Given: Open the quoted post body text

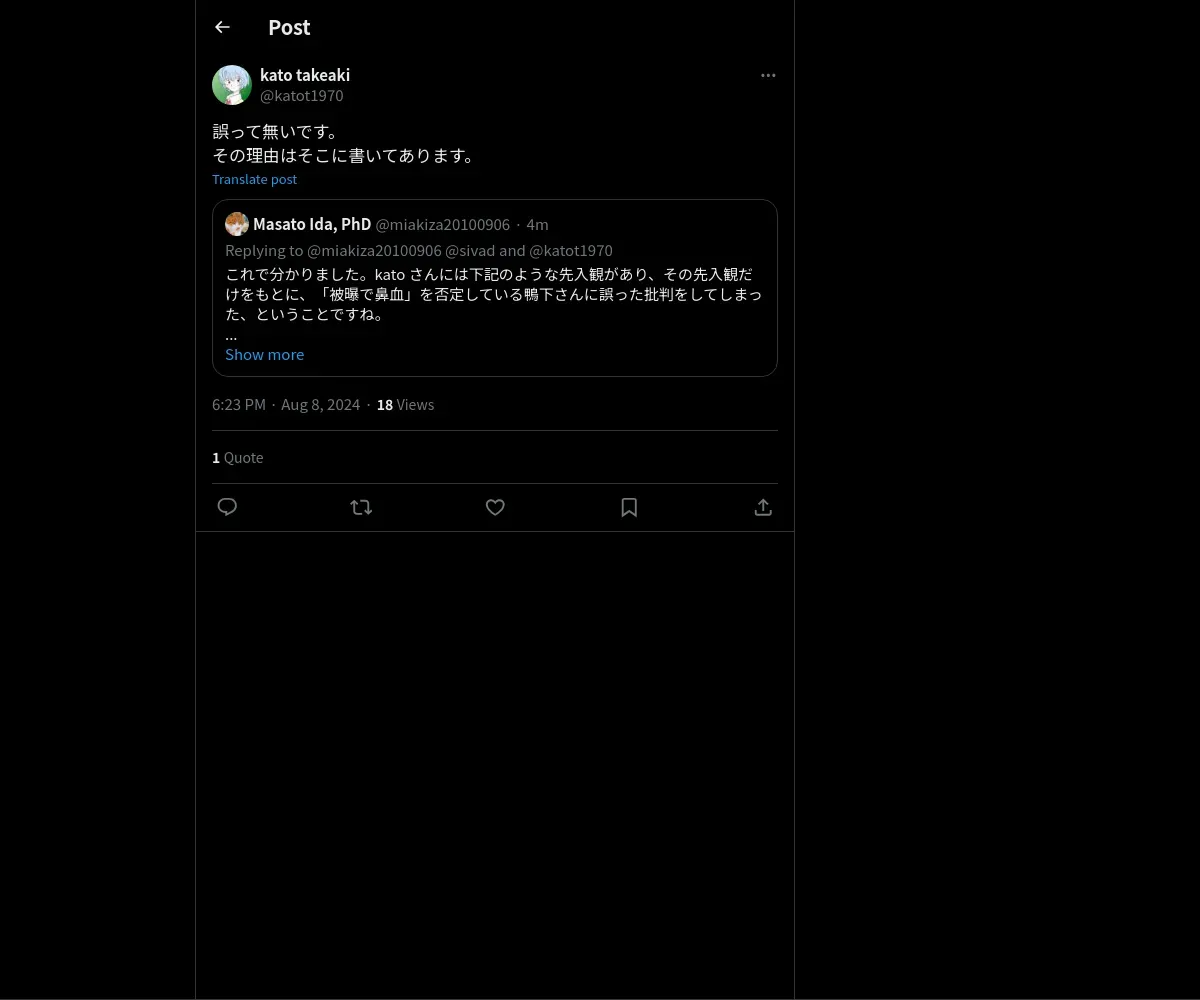Looking at the screenshot, I should (494, 294).
